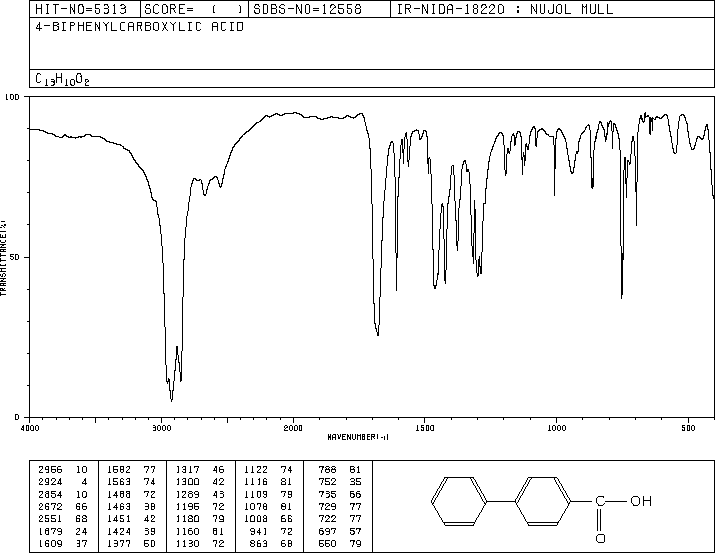Select the 2551 peak entry in table

(63, 519)
